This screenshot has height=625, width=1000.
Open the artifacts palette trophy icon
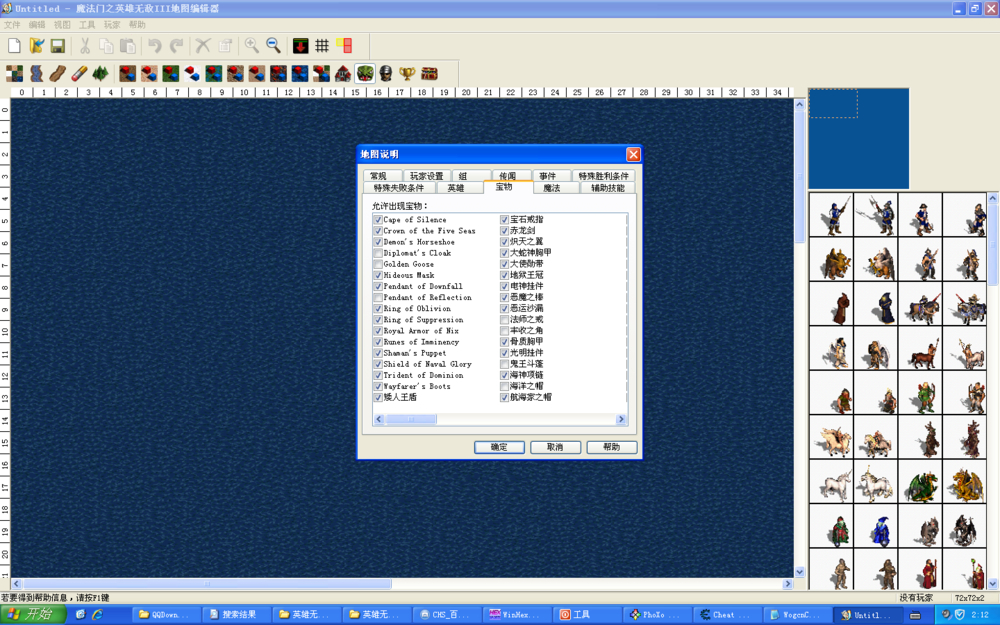408,73
